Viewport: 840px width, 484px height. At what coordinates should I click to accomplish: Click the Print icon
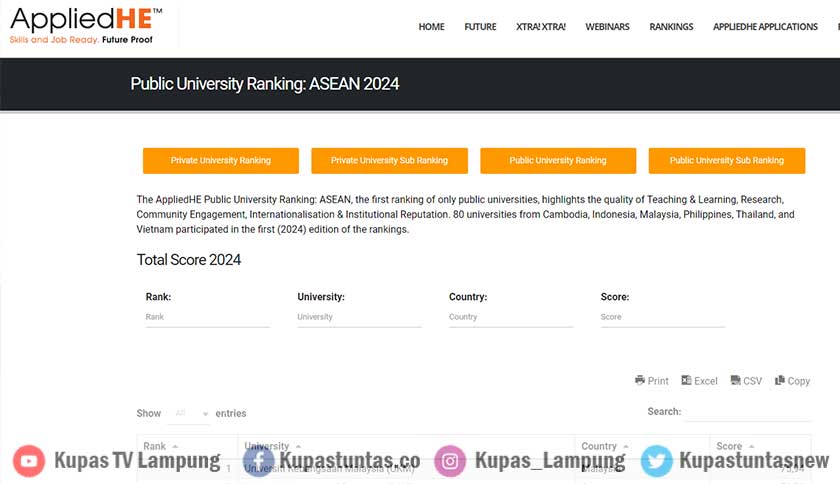pos(640,380)
